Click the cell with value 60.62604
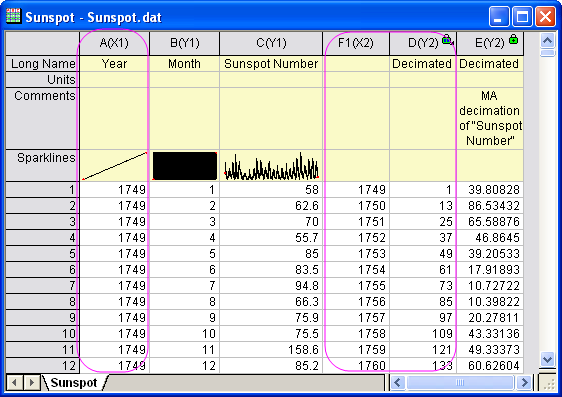This screenshot has height=397, width=562. click(x=490, y=365)
